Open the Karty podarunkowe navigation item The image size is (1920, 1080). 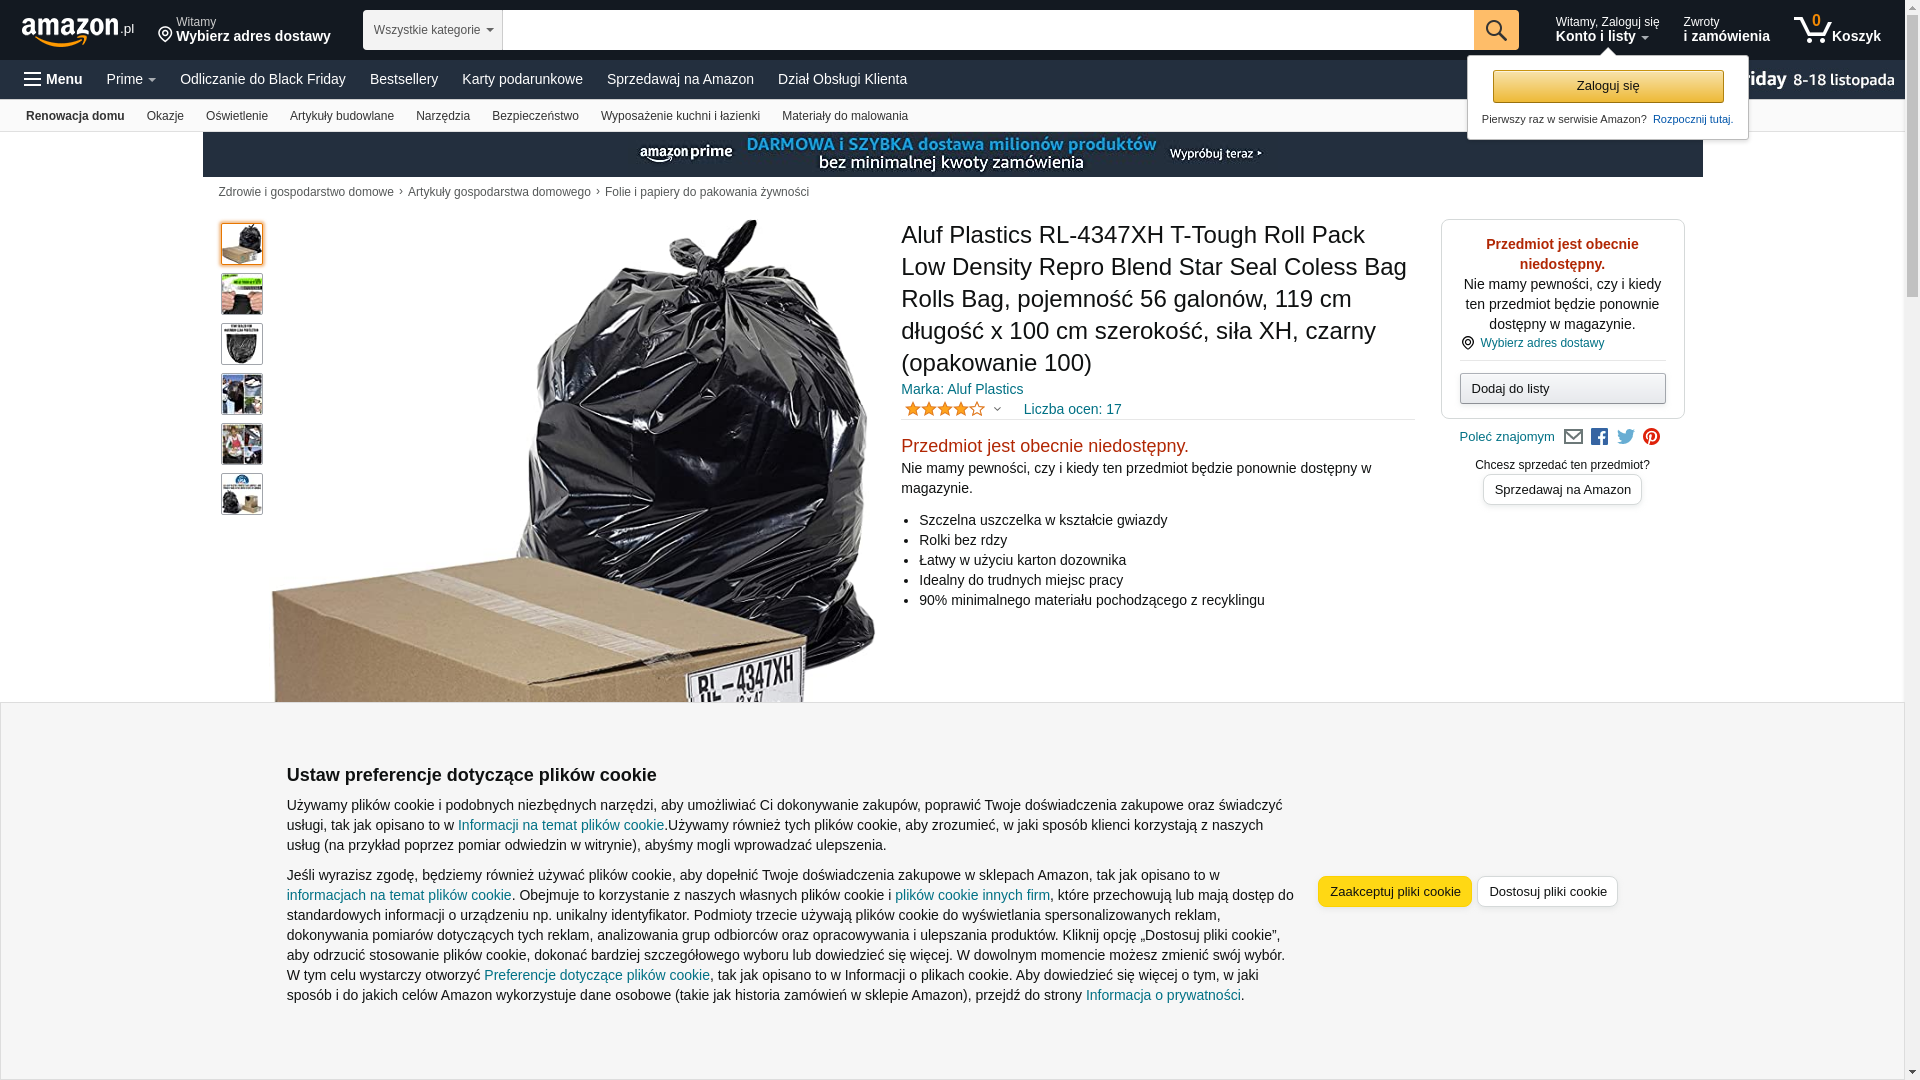(x=522, y=79)
